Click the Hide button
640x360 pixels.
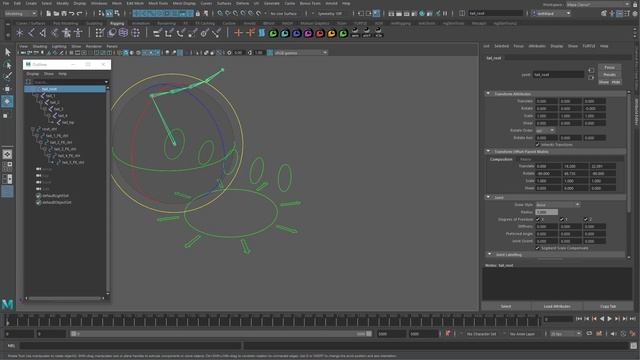[616, 82]
